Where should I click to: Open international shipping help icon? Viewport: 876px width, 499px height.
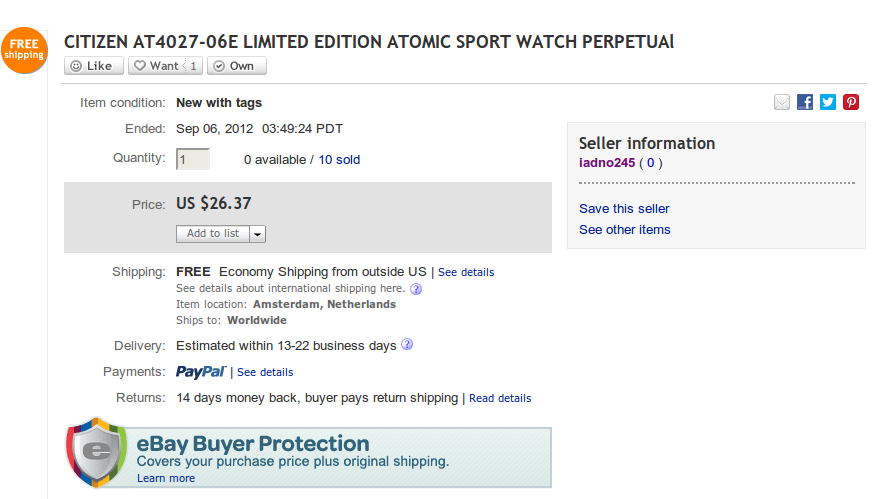tap(416, 289)
